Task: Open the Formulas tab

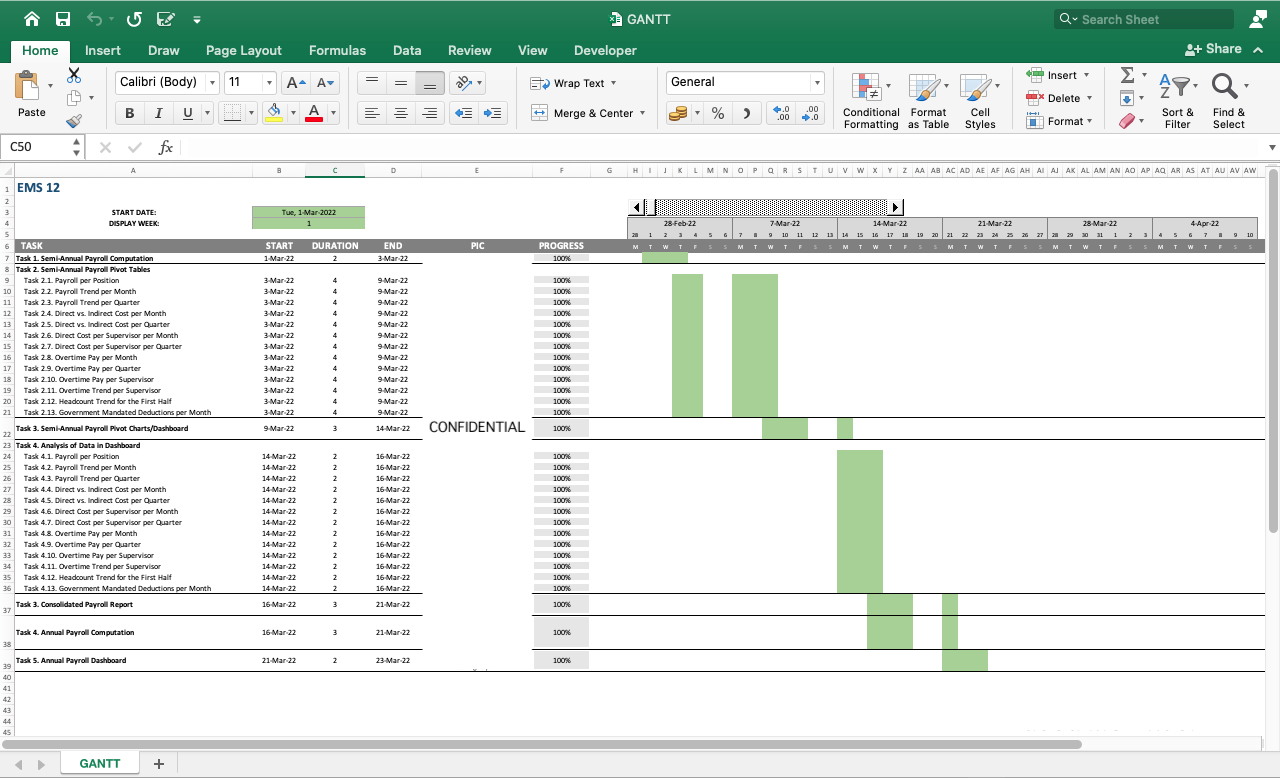Action: (x=337, y=50)
